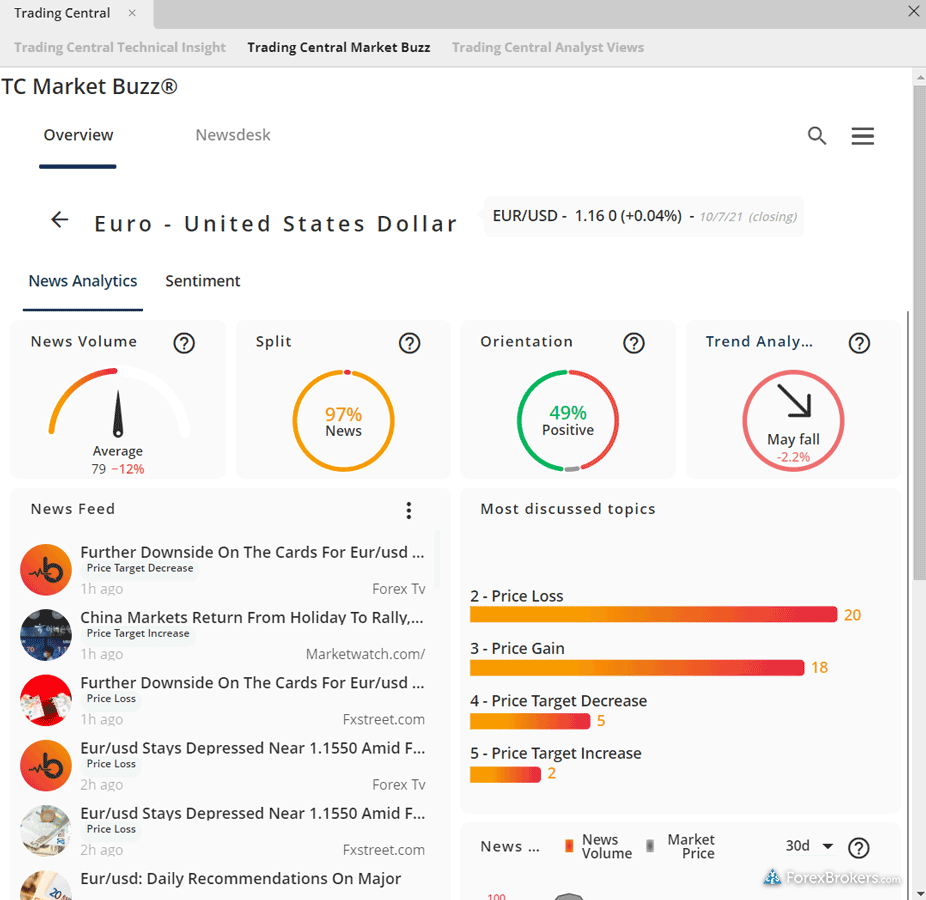Click the Split card help icon
This screenshot has width=926, height=900.
[x=409, y=343]
